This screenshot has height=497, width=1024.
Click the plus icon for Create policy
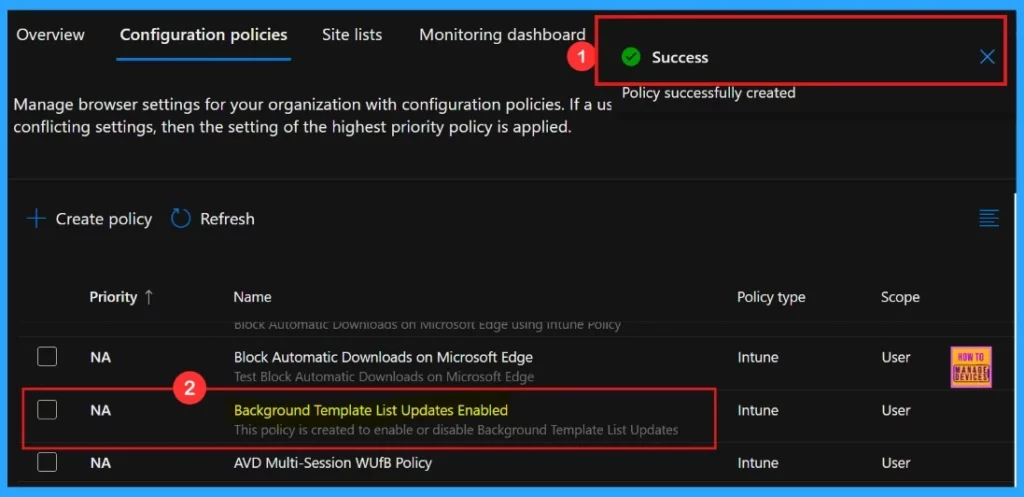37,219
